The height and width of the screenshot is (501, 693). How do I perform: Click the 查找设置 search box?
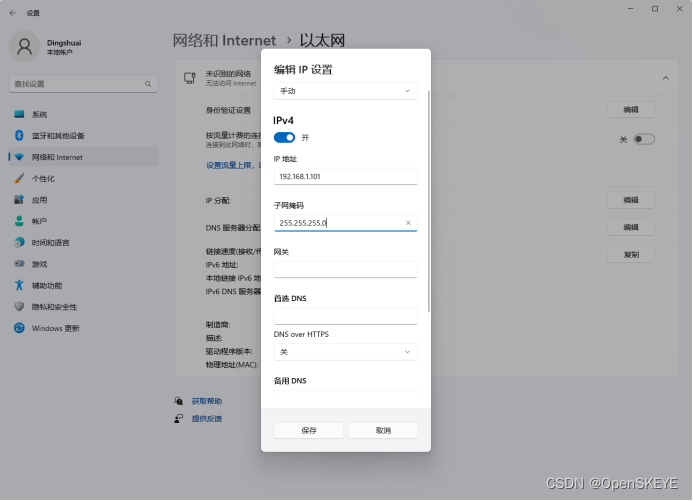pos(83,84)
